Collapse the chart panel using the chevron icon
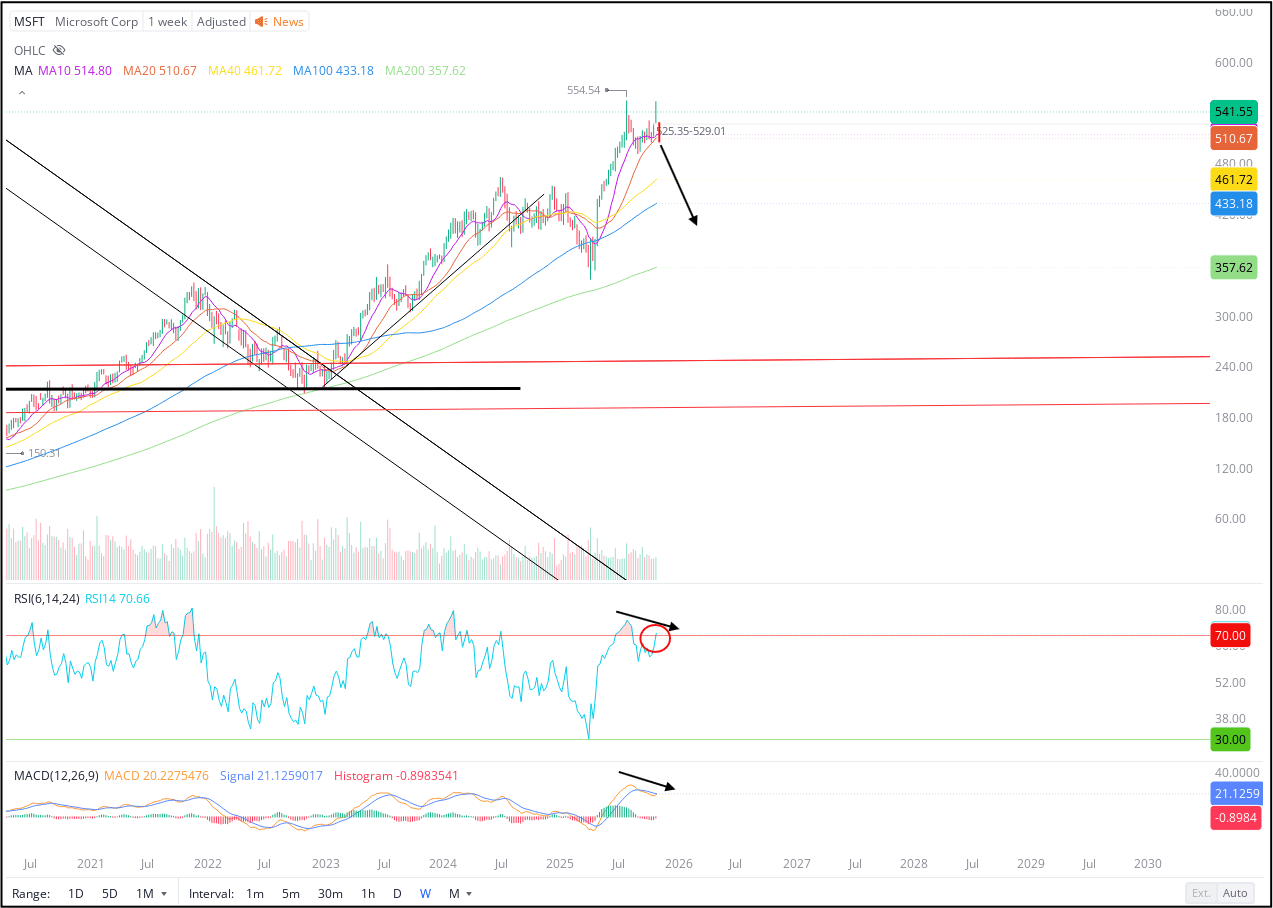The width and height of the screenshot is (1273, 908). [22, 91]
